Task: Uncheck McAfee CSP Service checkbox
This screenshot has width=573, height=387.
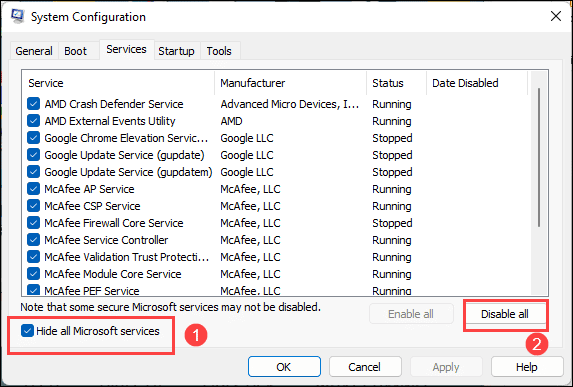Action: tap(33, 206)
